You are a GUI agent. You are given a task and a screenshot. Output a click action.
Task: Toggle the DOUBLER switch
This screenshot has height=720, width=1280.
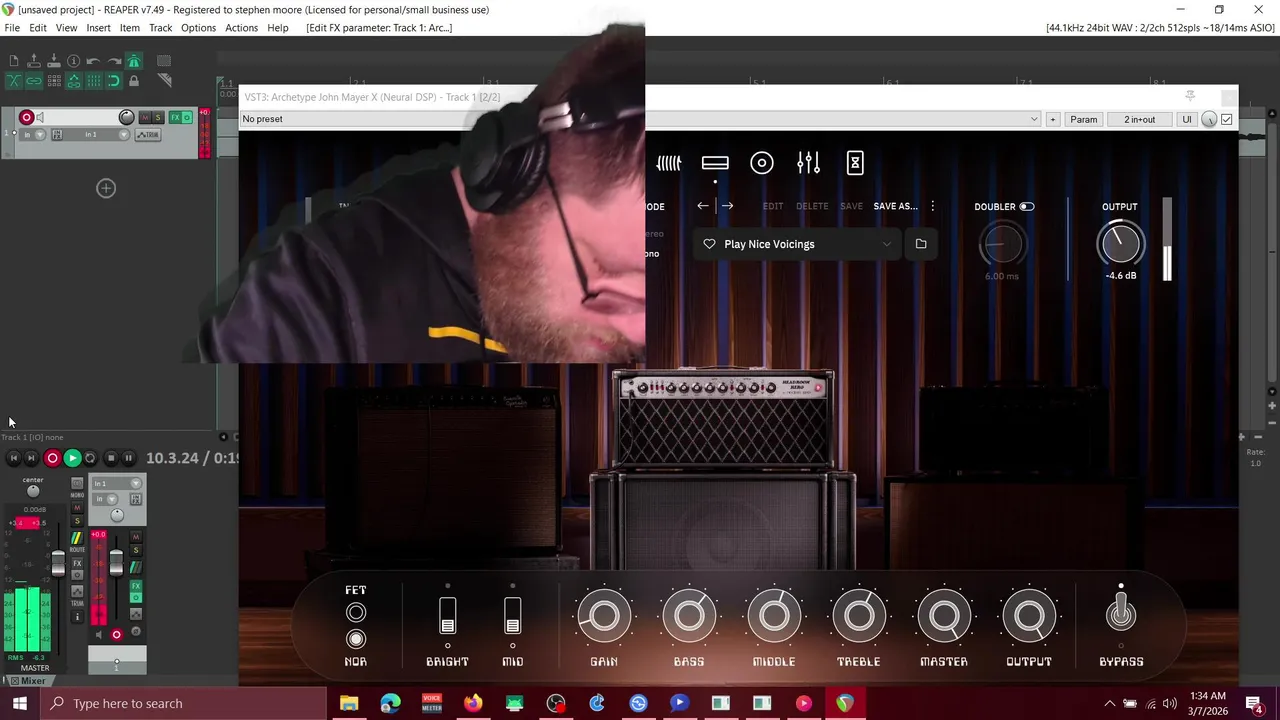pyautogui.click(x=1027, y=207)
